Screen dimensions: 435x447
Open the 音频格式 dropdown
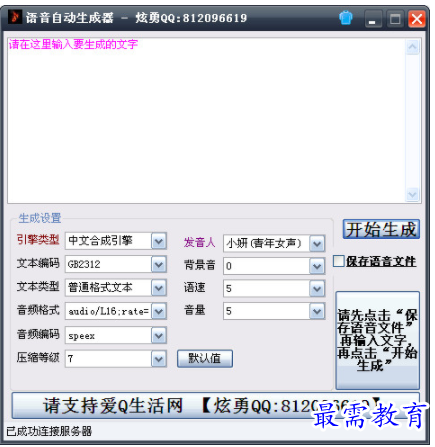pyautogui.click(x=159, y=311)
